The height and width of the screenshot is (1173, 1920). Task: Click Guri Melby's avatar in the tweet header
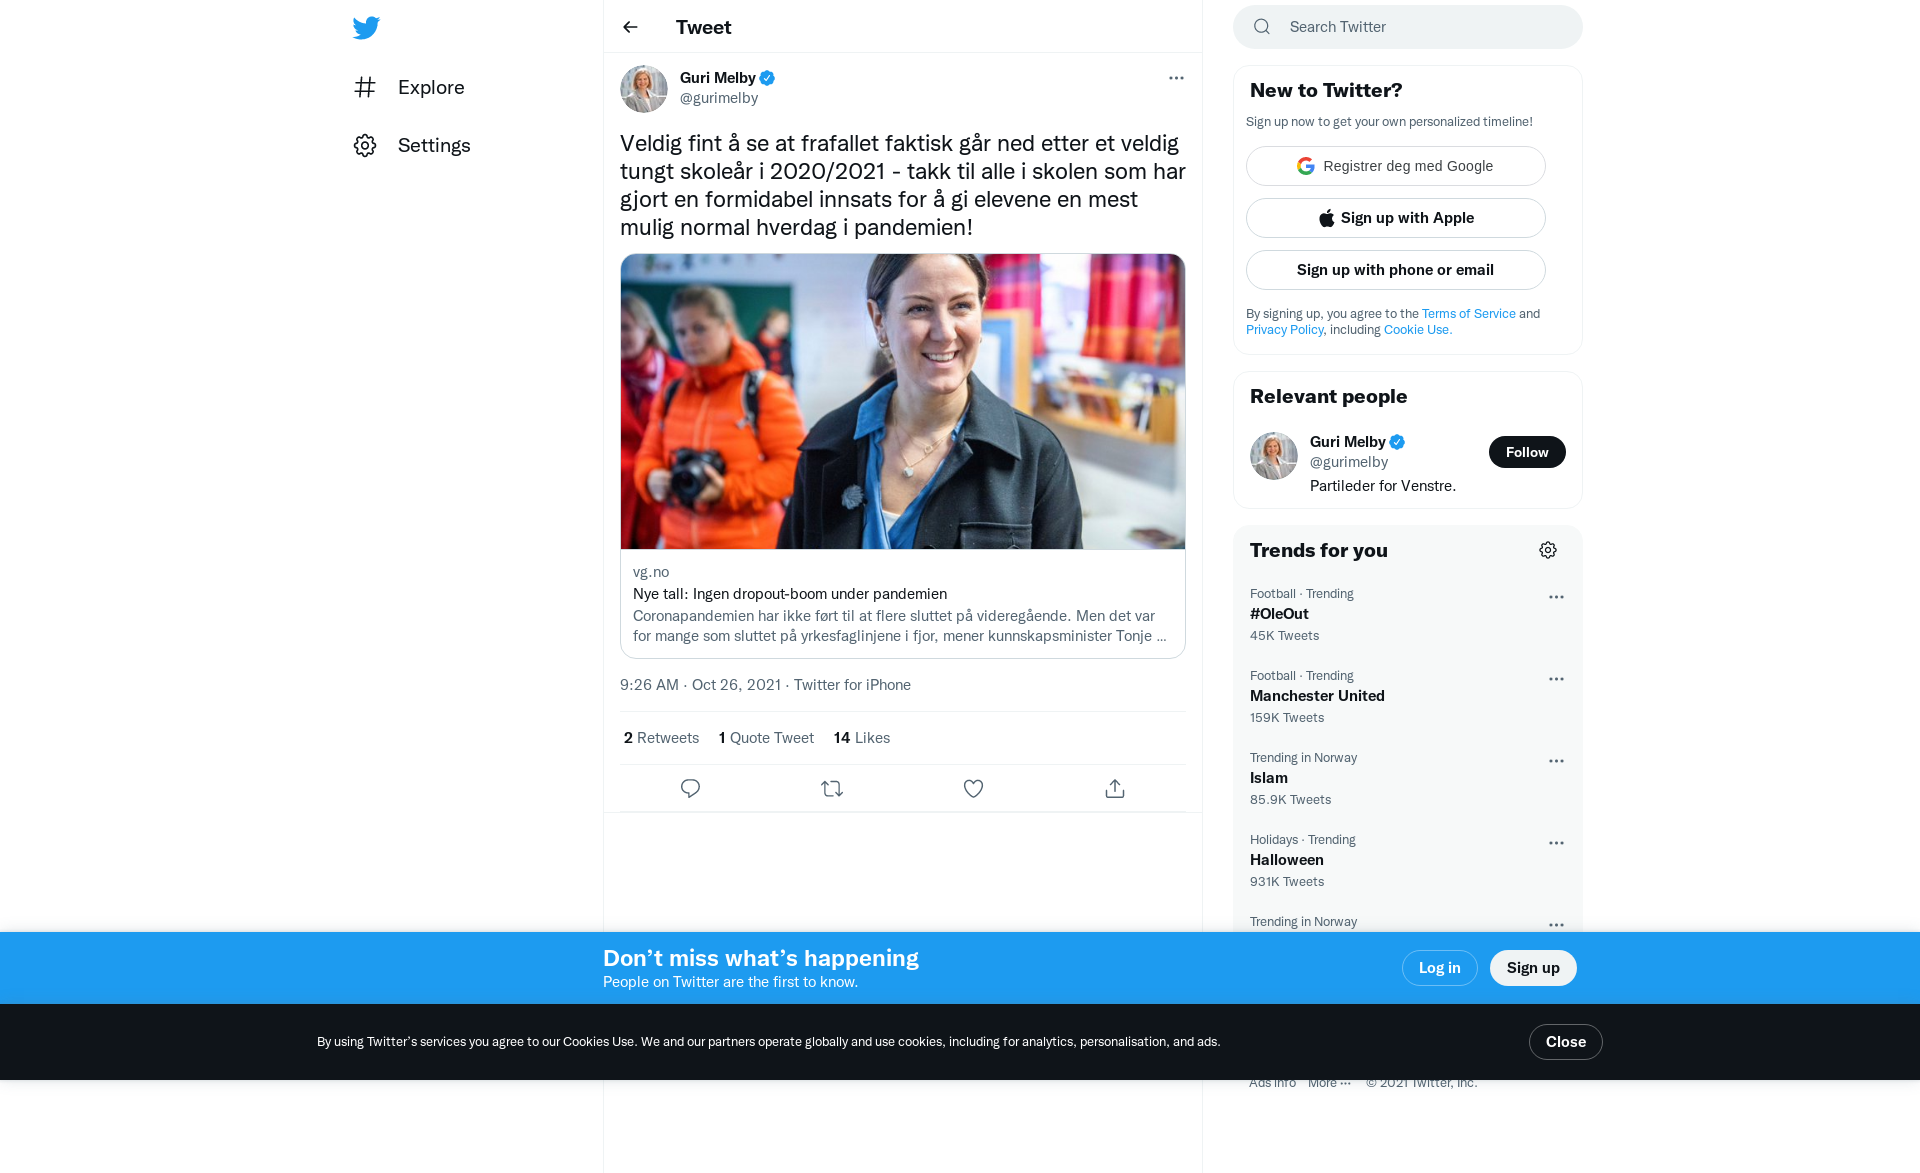pyautogui.click(x=644, y=88)
